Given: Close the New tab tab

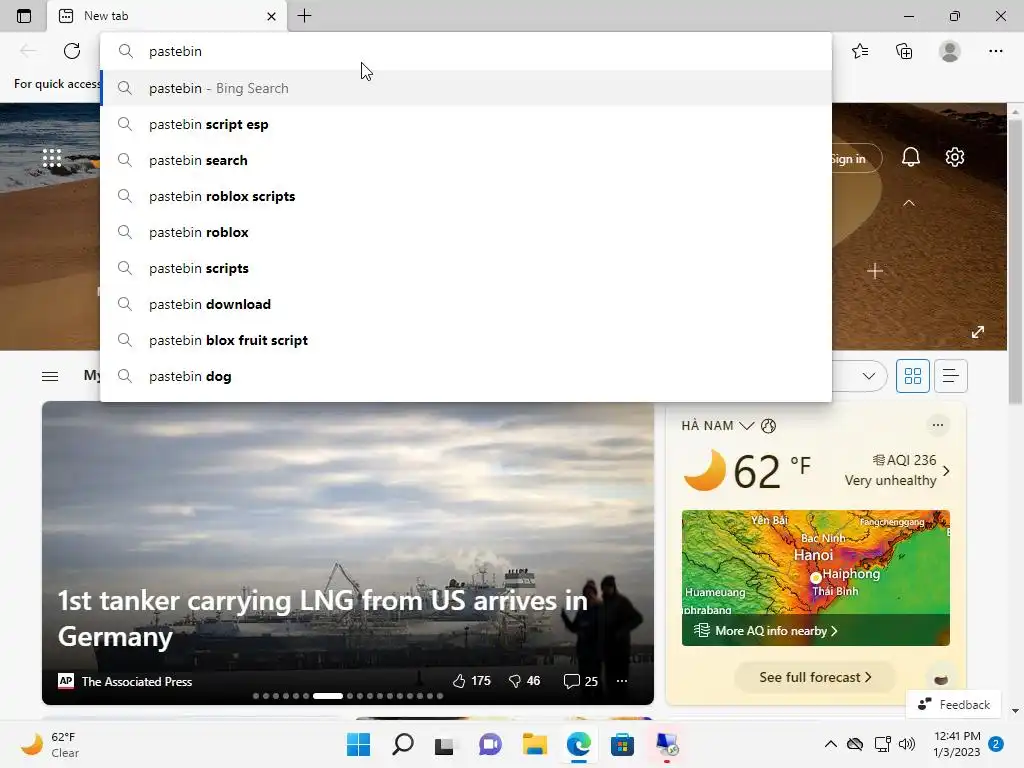Looking at the screenshot, I should (x=272, y=16).
